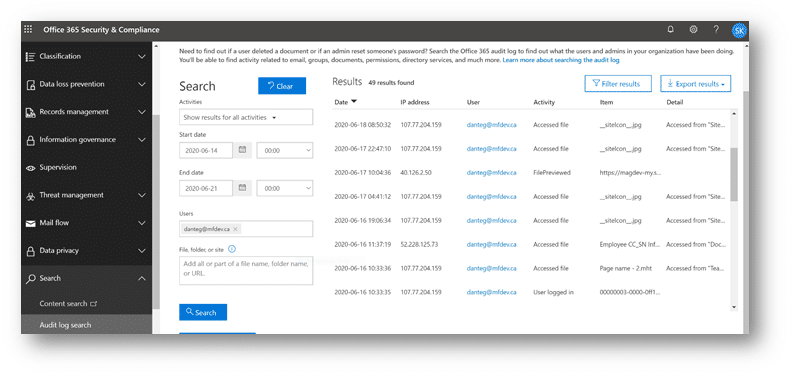Click the item Page name - 2.mht
This screenshot has height=376, width=791.
(x=626, y=268)
